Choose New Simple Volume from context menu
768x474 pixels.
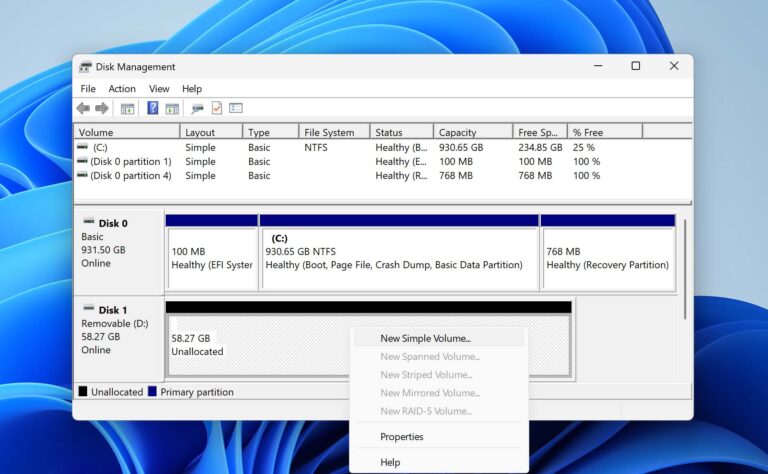439,338
